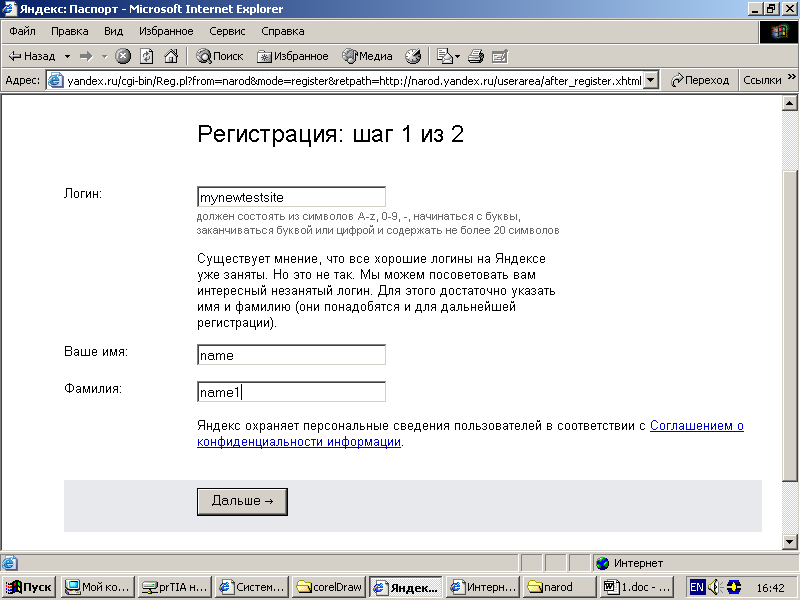Open the Вид menu

(113, 31)
